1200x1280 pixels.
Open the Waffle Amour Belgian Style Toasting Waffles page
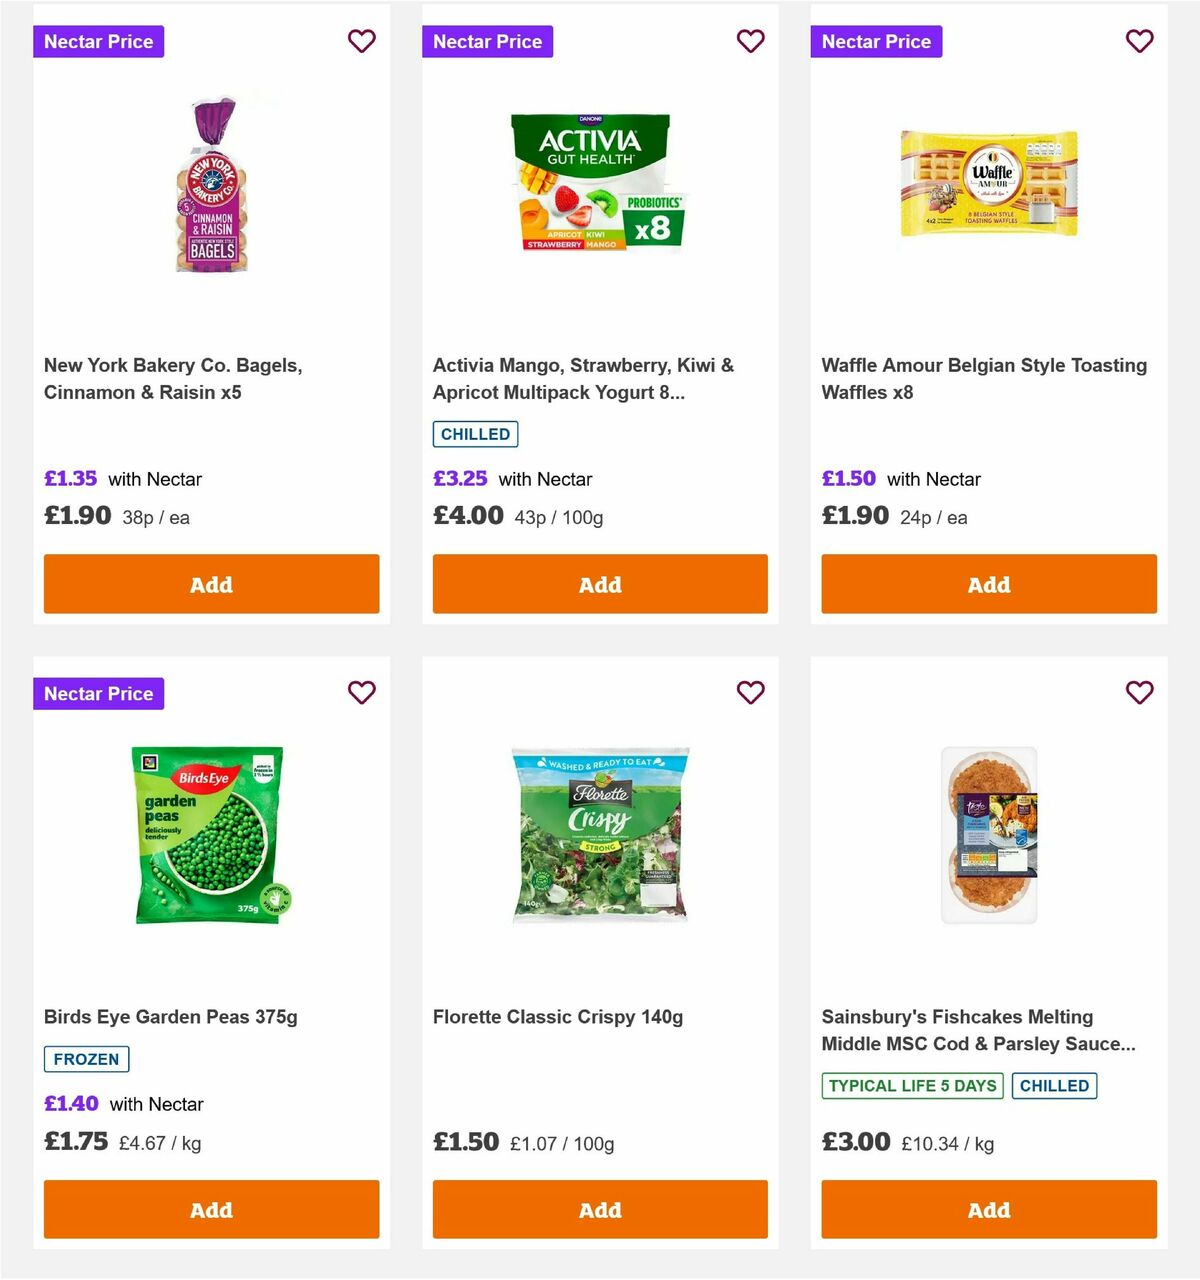(x=983, y=378)
